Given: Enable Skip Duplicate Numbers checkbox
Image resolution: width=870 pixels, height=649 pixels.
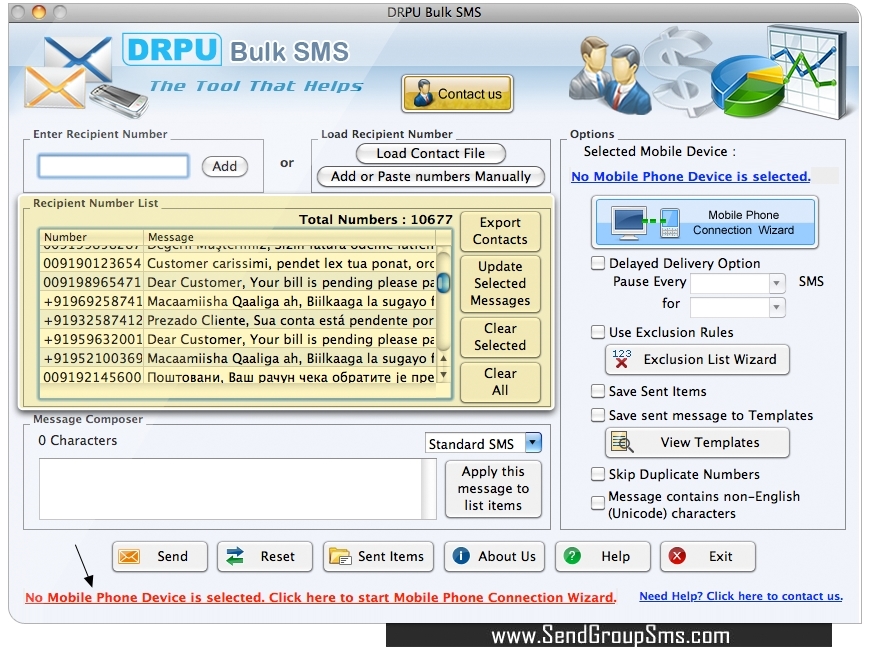Looking at the screenshot, I should tap(598, 474).
